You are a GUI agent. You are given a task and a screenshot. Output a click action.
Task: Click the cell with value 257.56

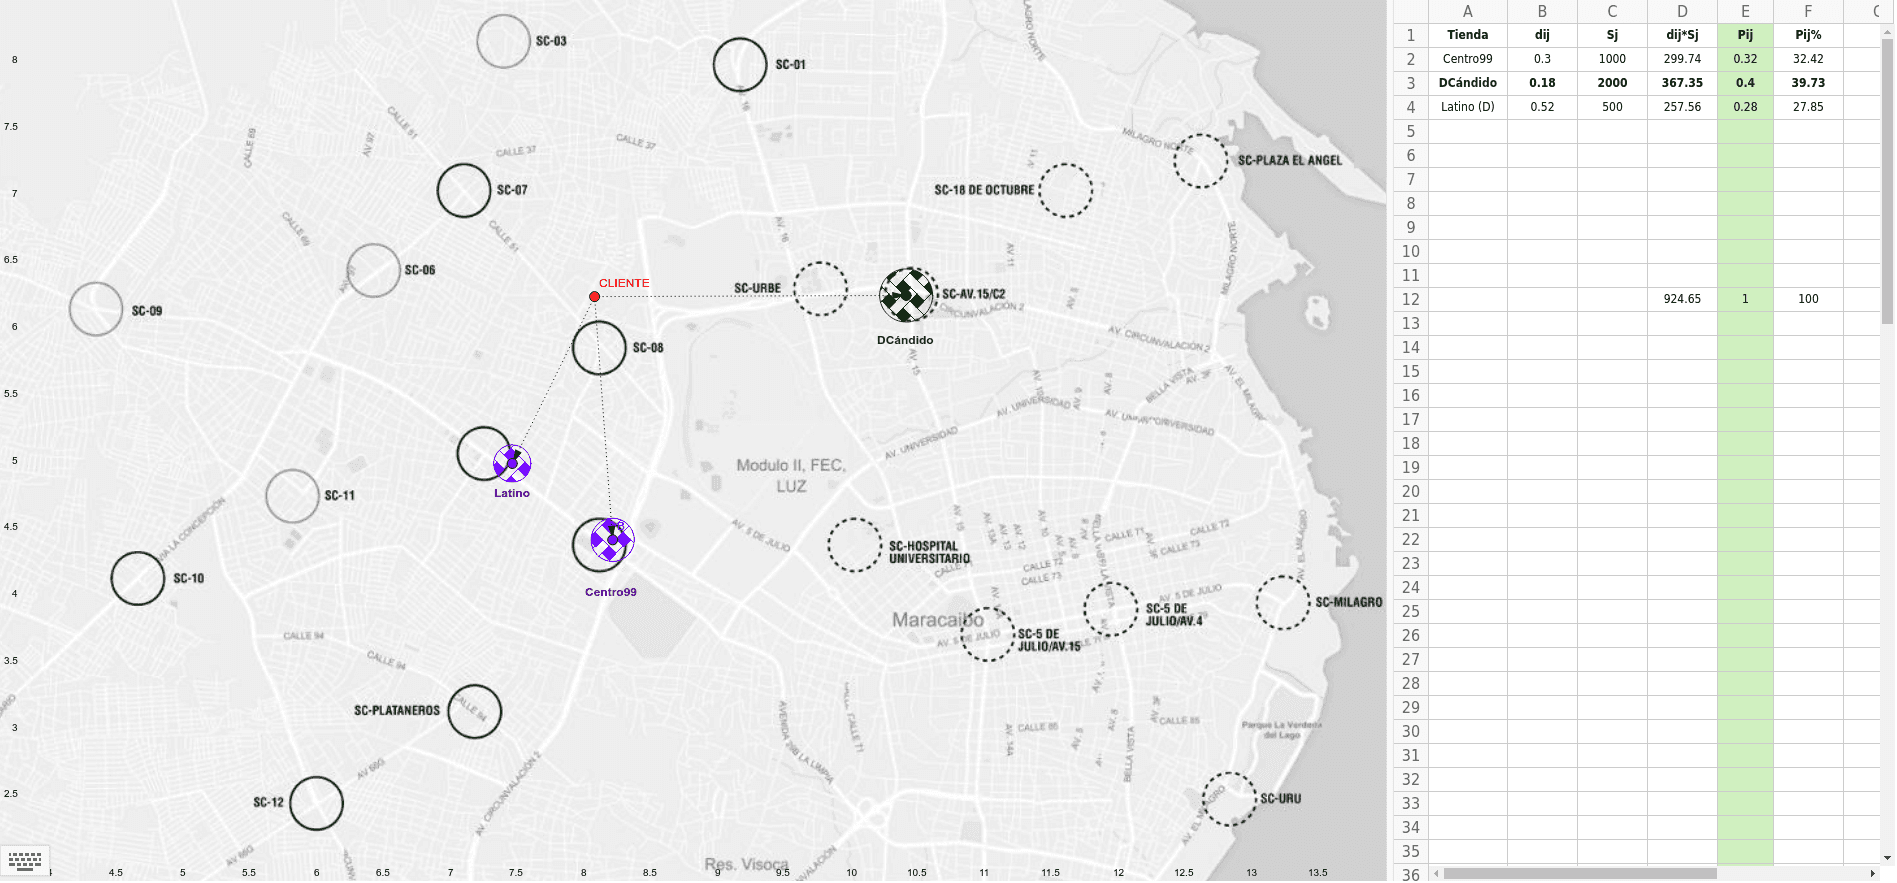point(1682,107)
